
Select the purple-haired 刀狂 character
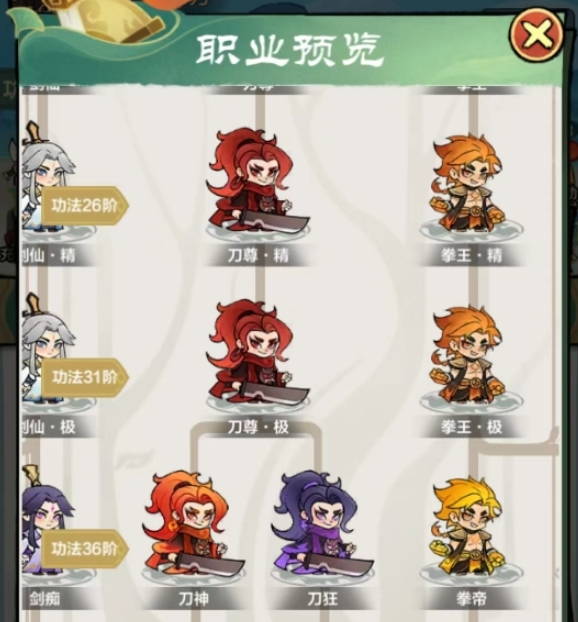pos(322,528)
